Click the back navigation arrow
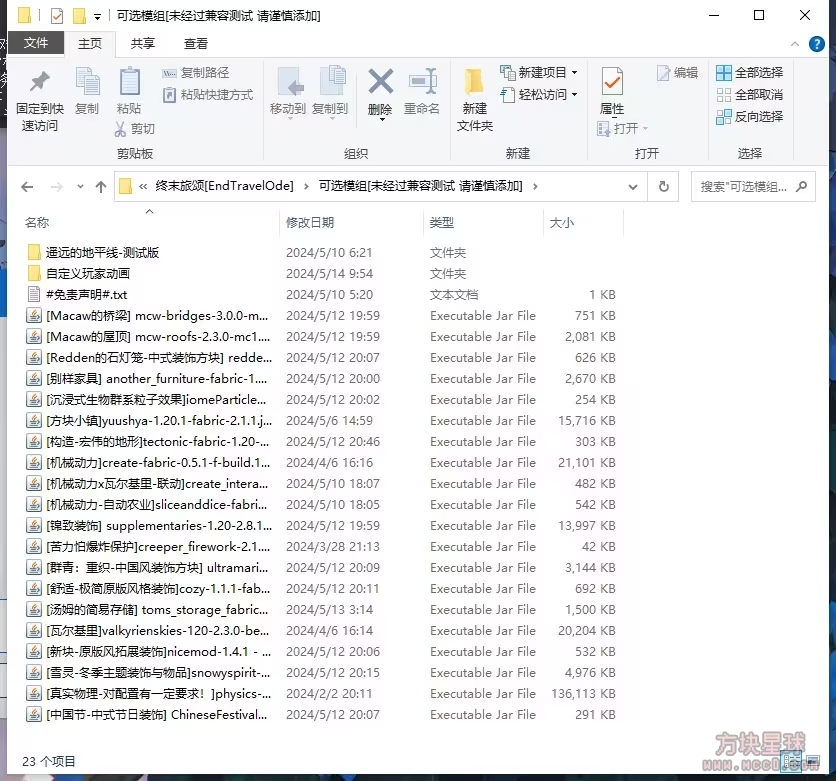The width and height of the screenshot is (836, 781). 27,186
